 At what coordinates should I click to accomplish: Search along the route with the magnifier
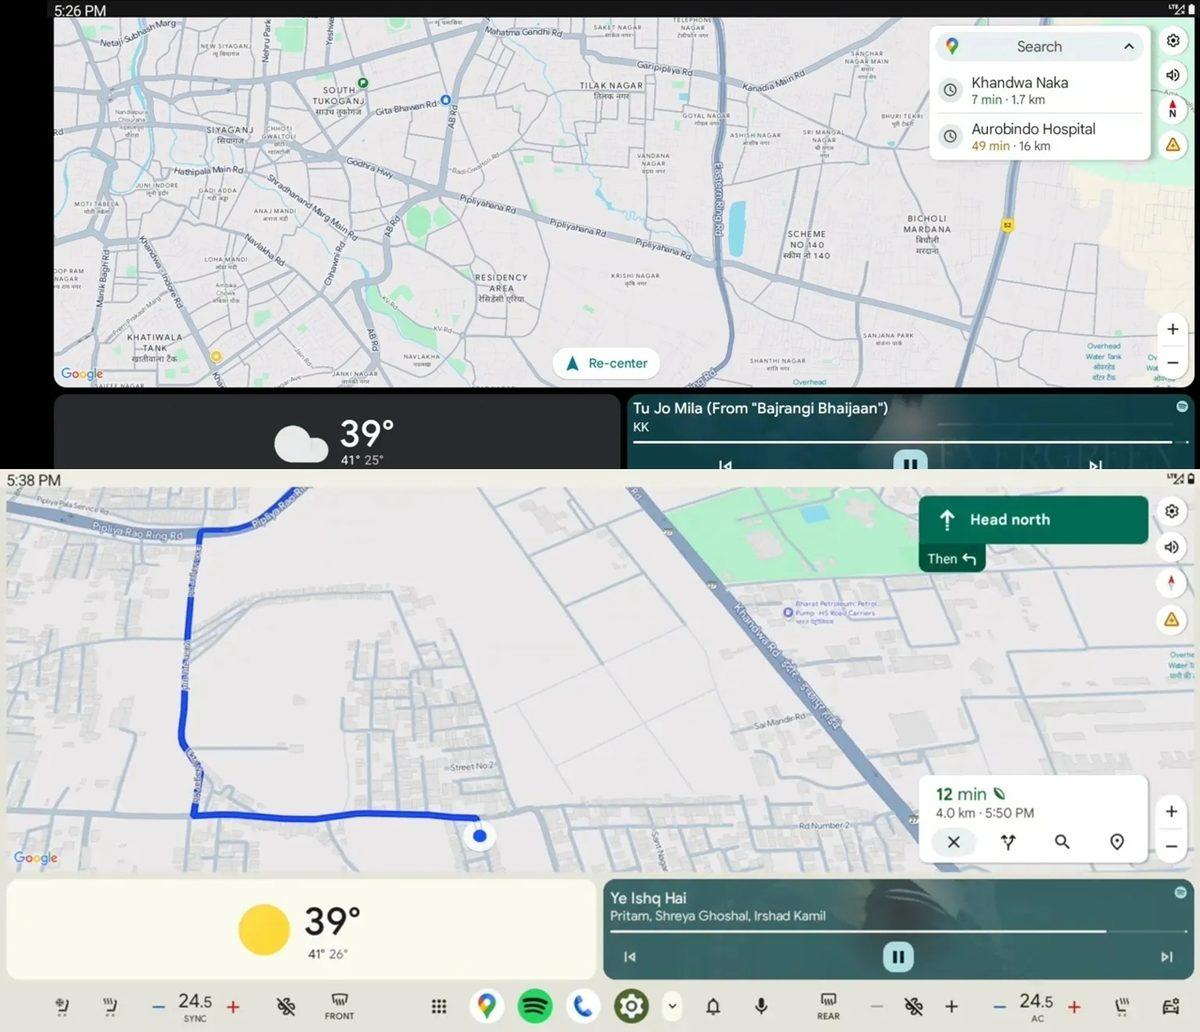click(x=1062, y=843)
